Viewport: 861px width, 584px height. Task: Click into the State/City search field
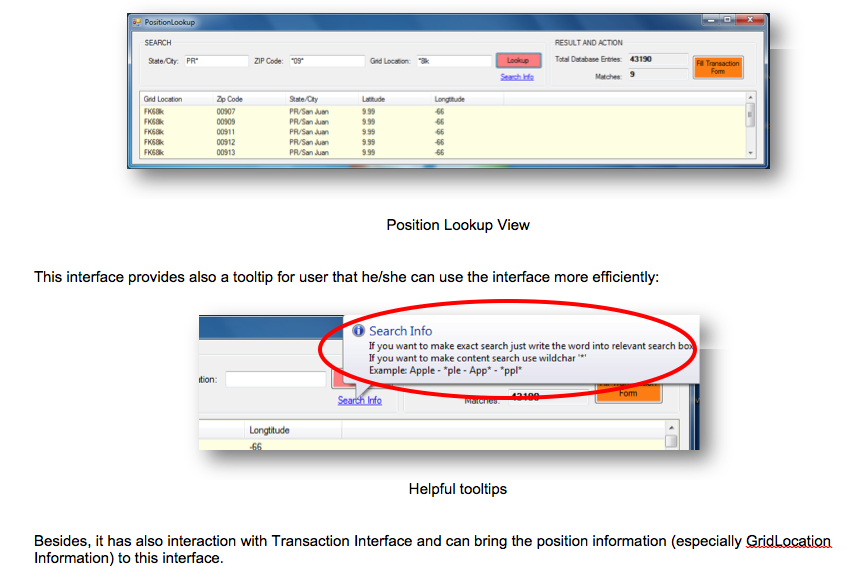215,61
